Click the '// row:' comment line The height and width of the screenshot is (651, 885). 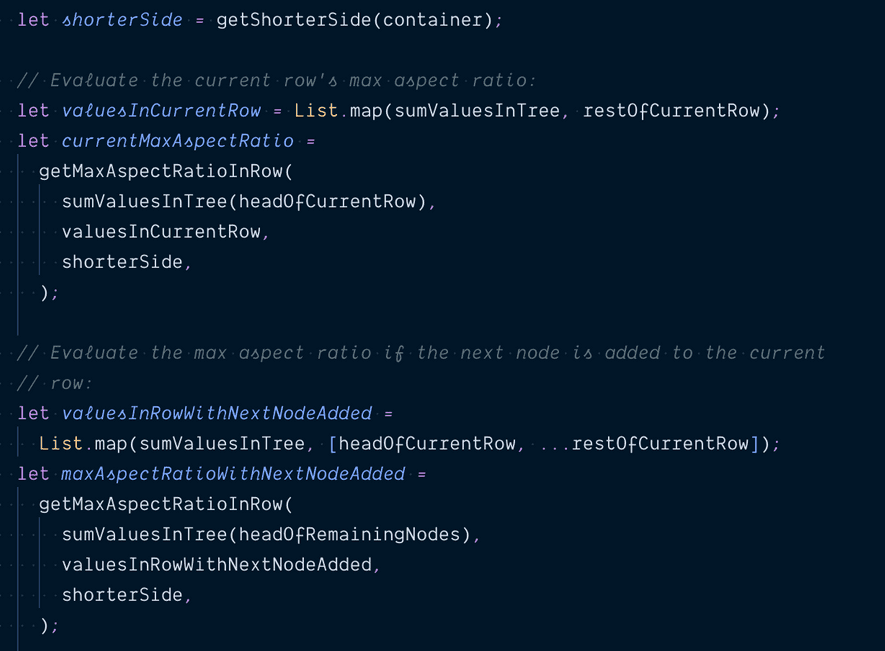click(56, 383)
